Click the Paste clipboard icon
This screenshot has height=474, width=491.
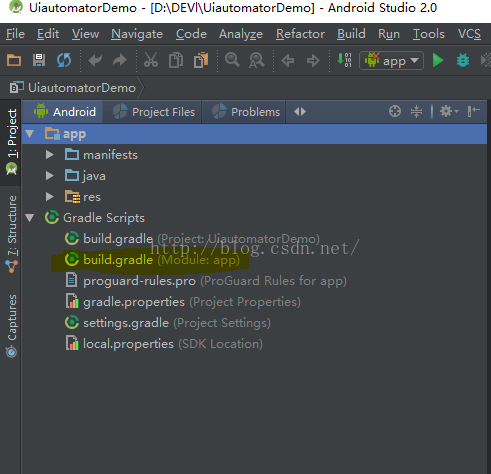tap(201, 60)
